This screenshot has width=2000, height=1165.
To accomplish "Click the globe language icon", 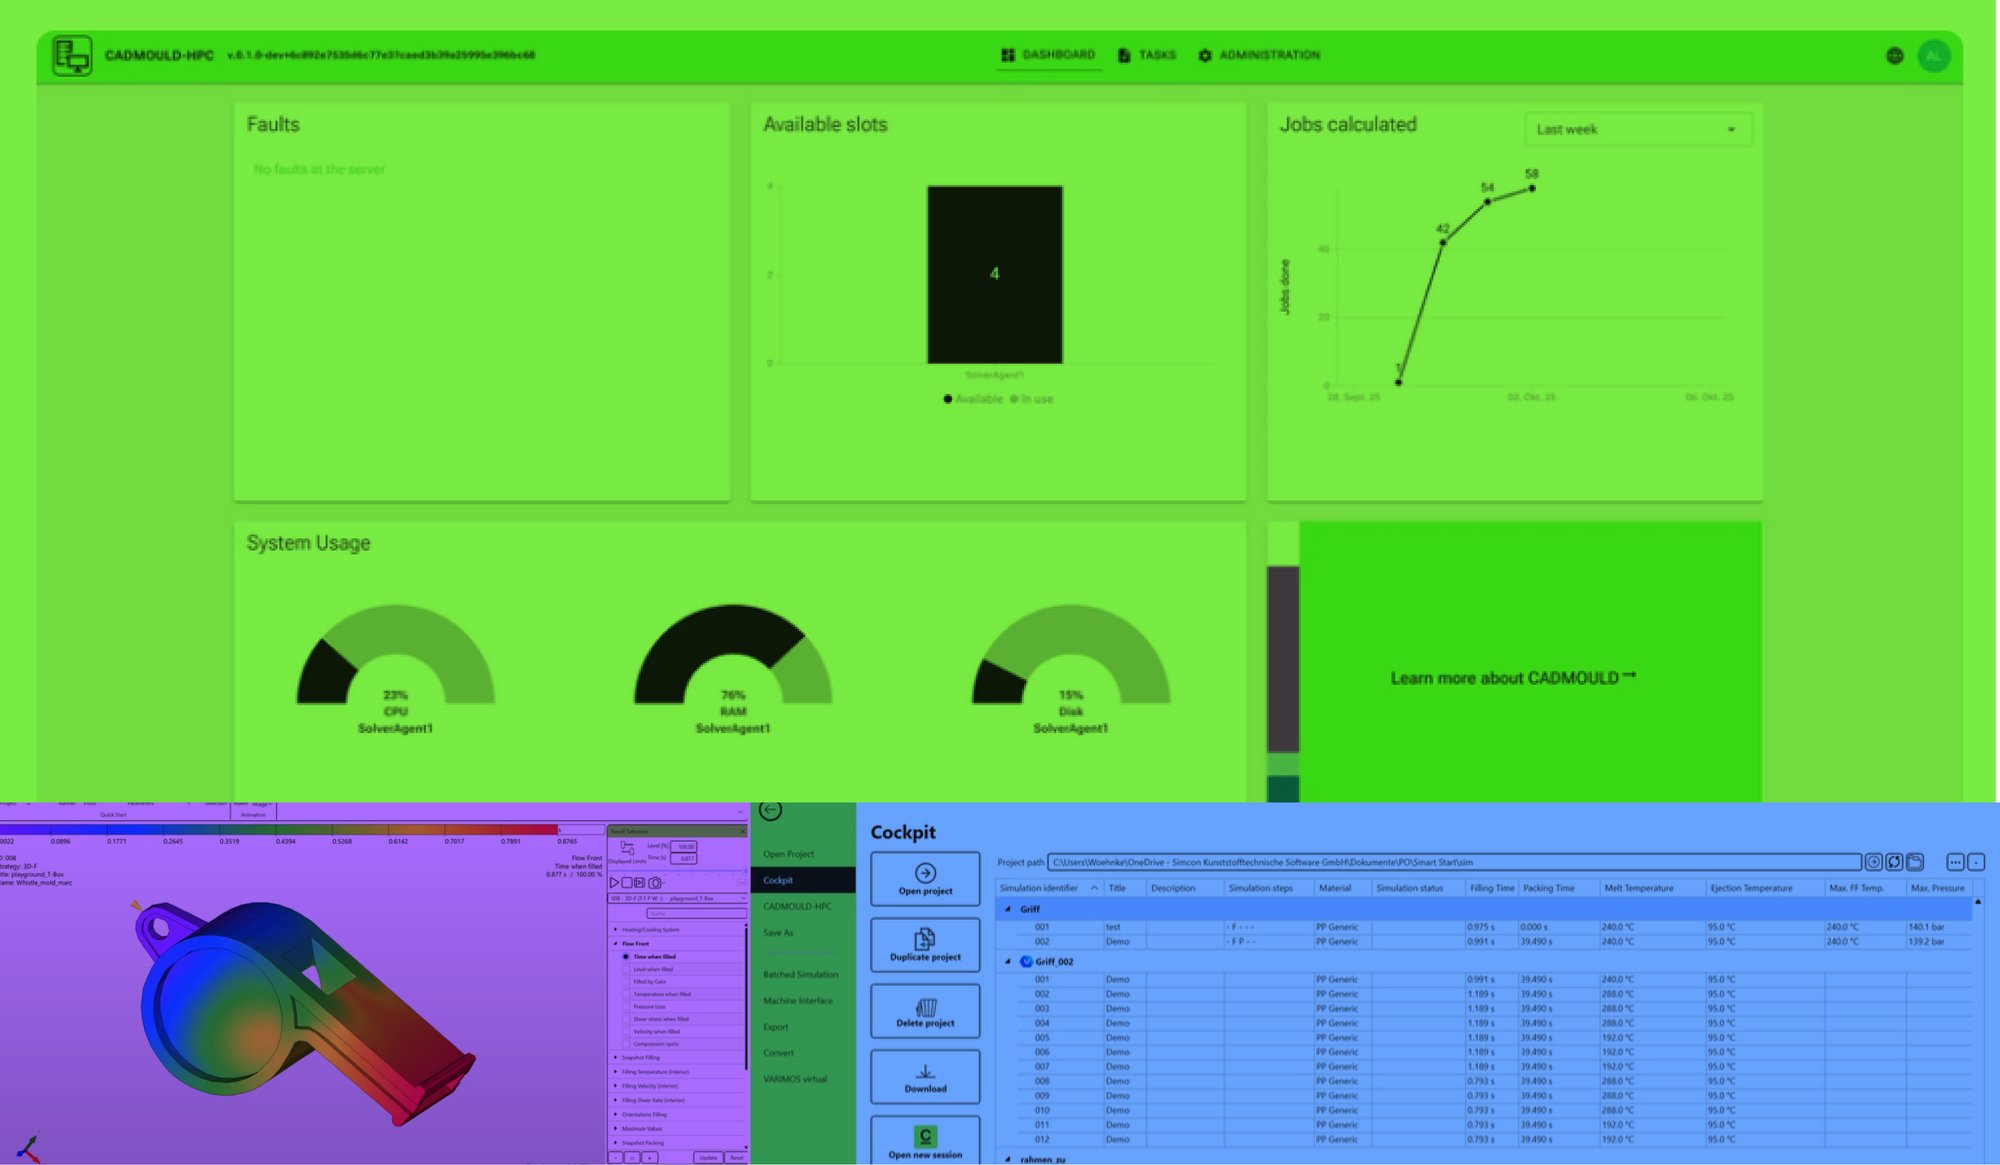I will pos(1894,56).
